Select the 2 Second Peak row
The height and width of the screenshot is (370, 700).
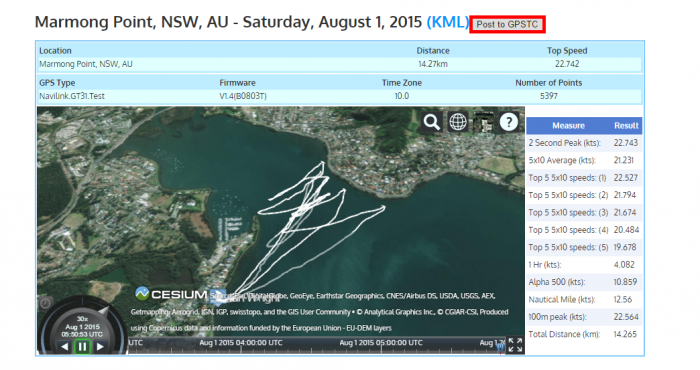[584, 143]
